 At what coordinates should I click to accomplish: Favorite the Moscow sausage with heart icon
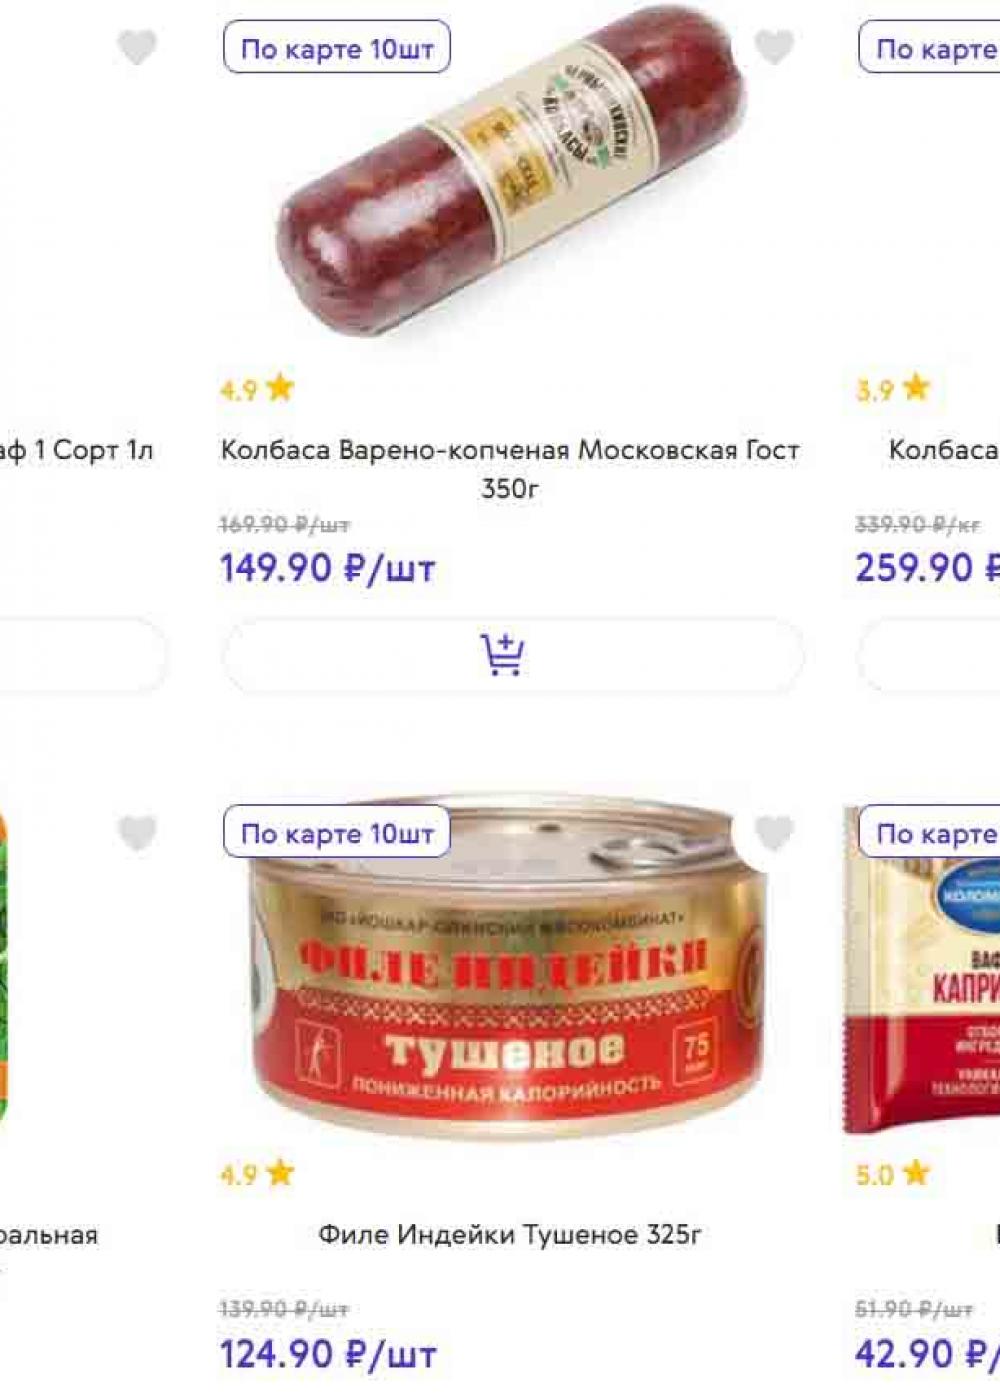[773, 46]
